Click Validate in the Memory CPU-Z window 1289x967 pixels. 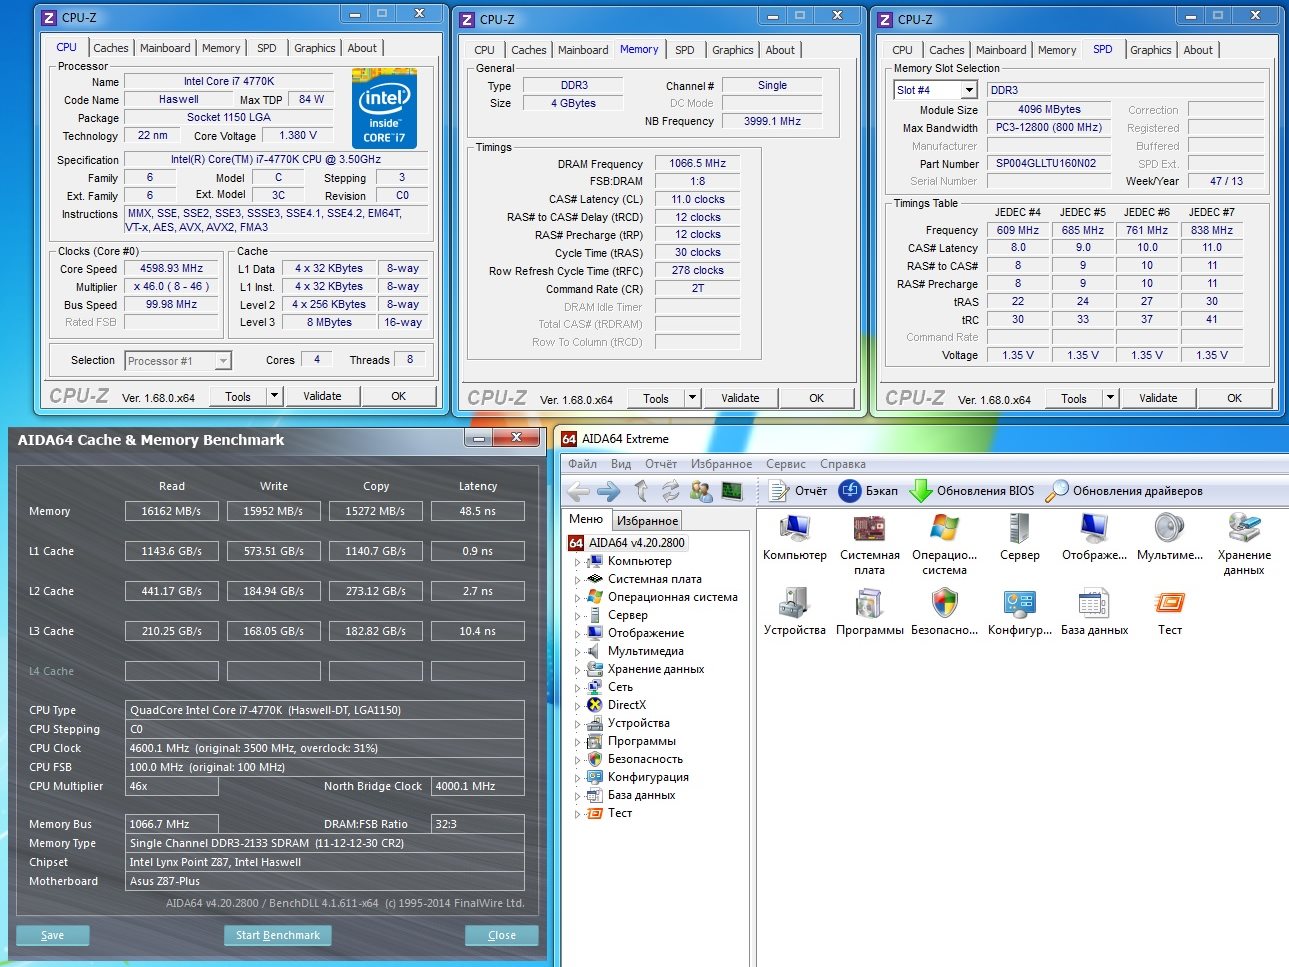(x=740, y=398)
